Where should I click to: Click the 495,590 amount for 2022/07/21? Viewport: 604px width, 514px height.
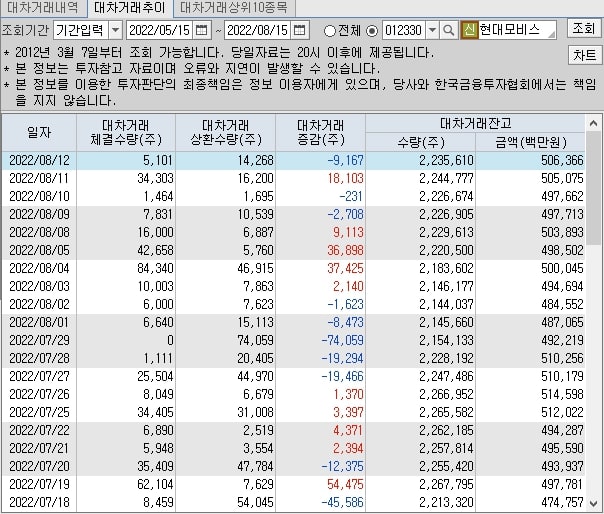(x=562, y=448)
